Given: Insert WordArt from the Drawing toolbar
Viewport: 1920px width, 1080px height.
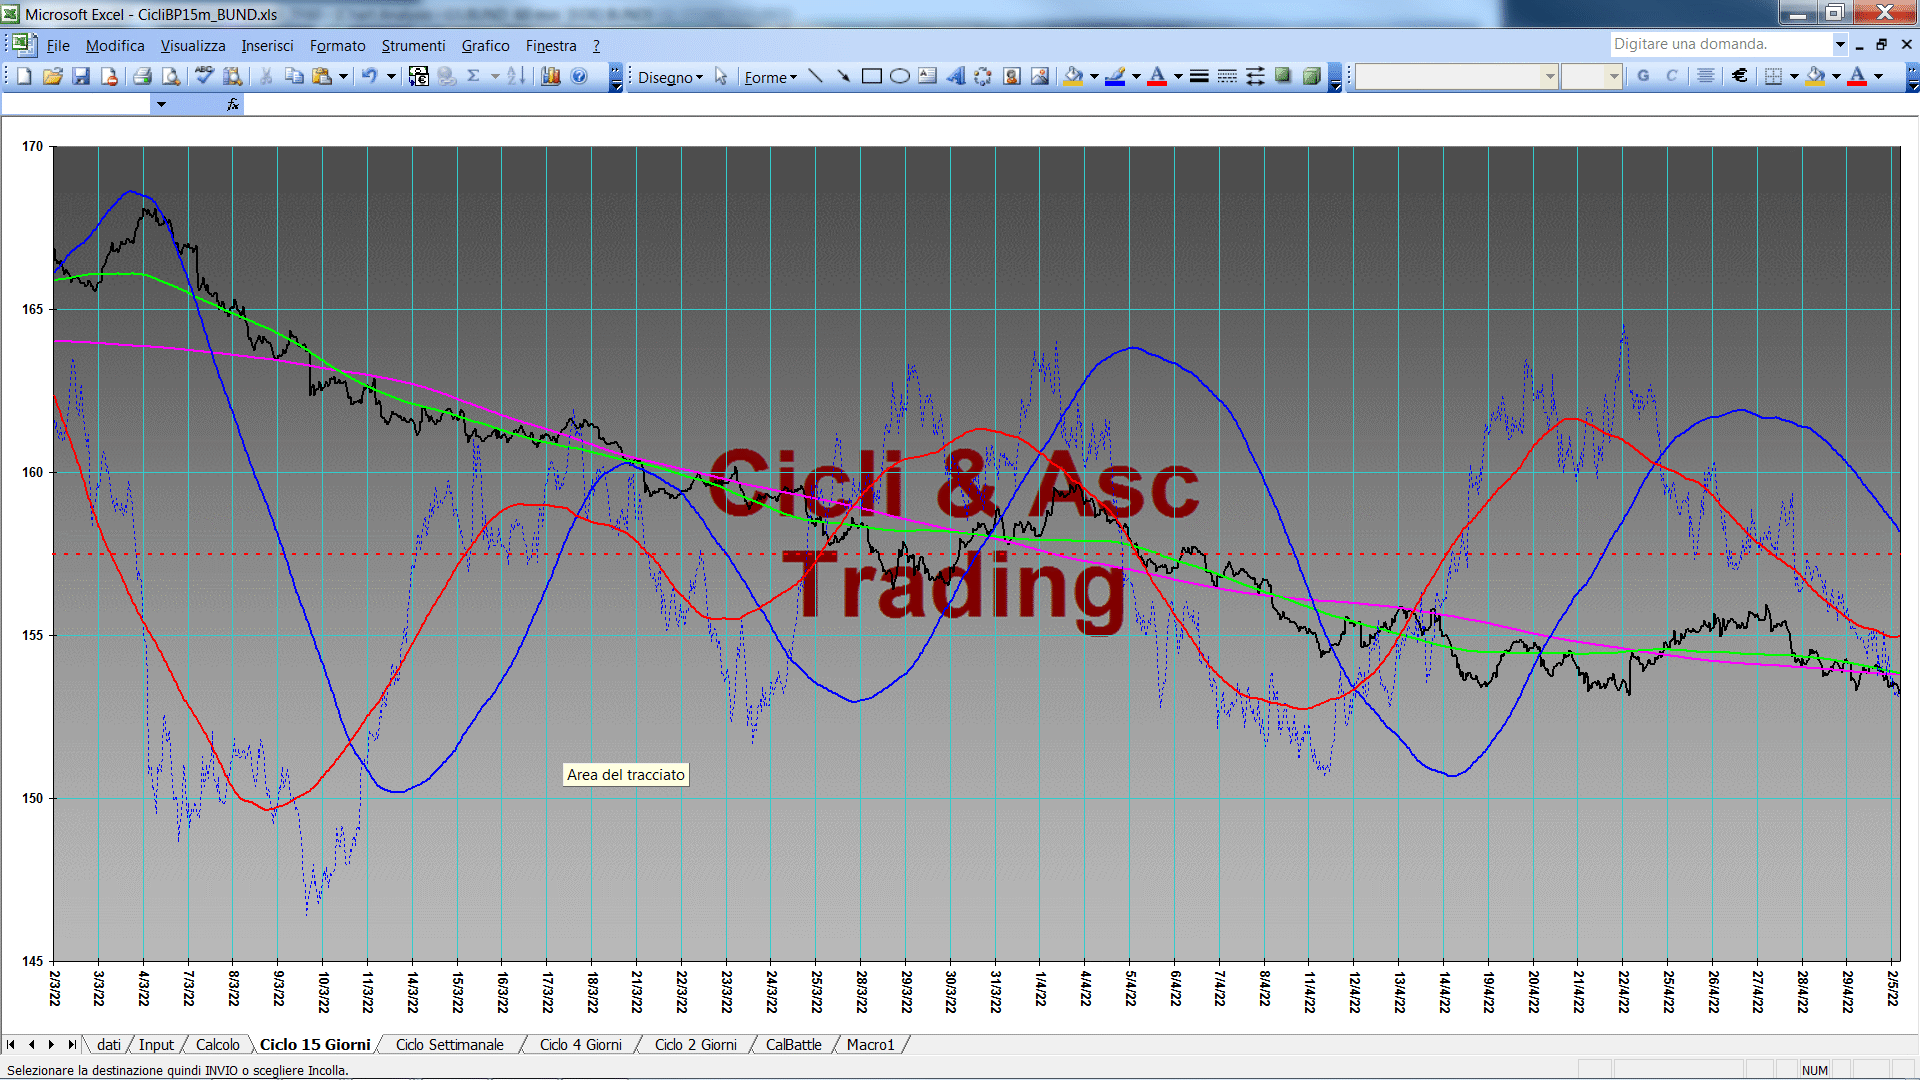Looking at the screenshot, I should (x=955, y=76).
